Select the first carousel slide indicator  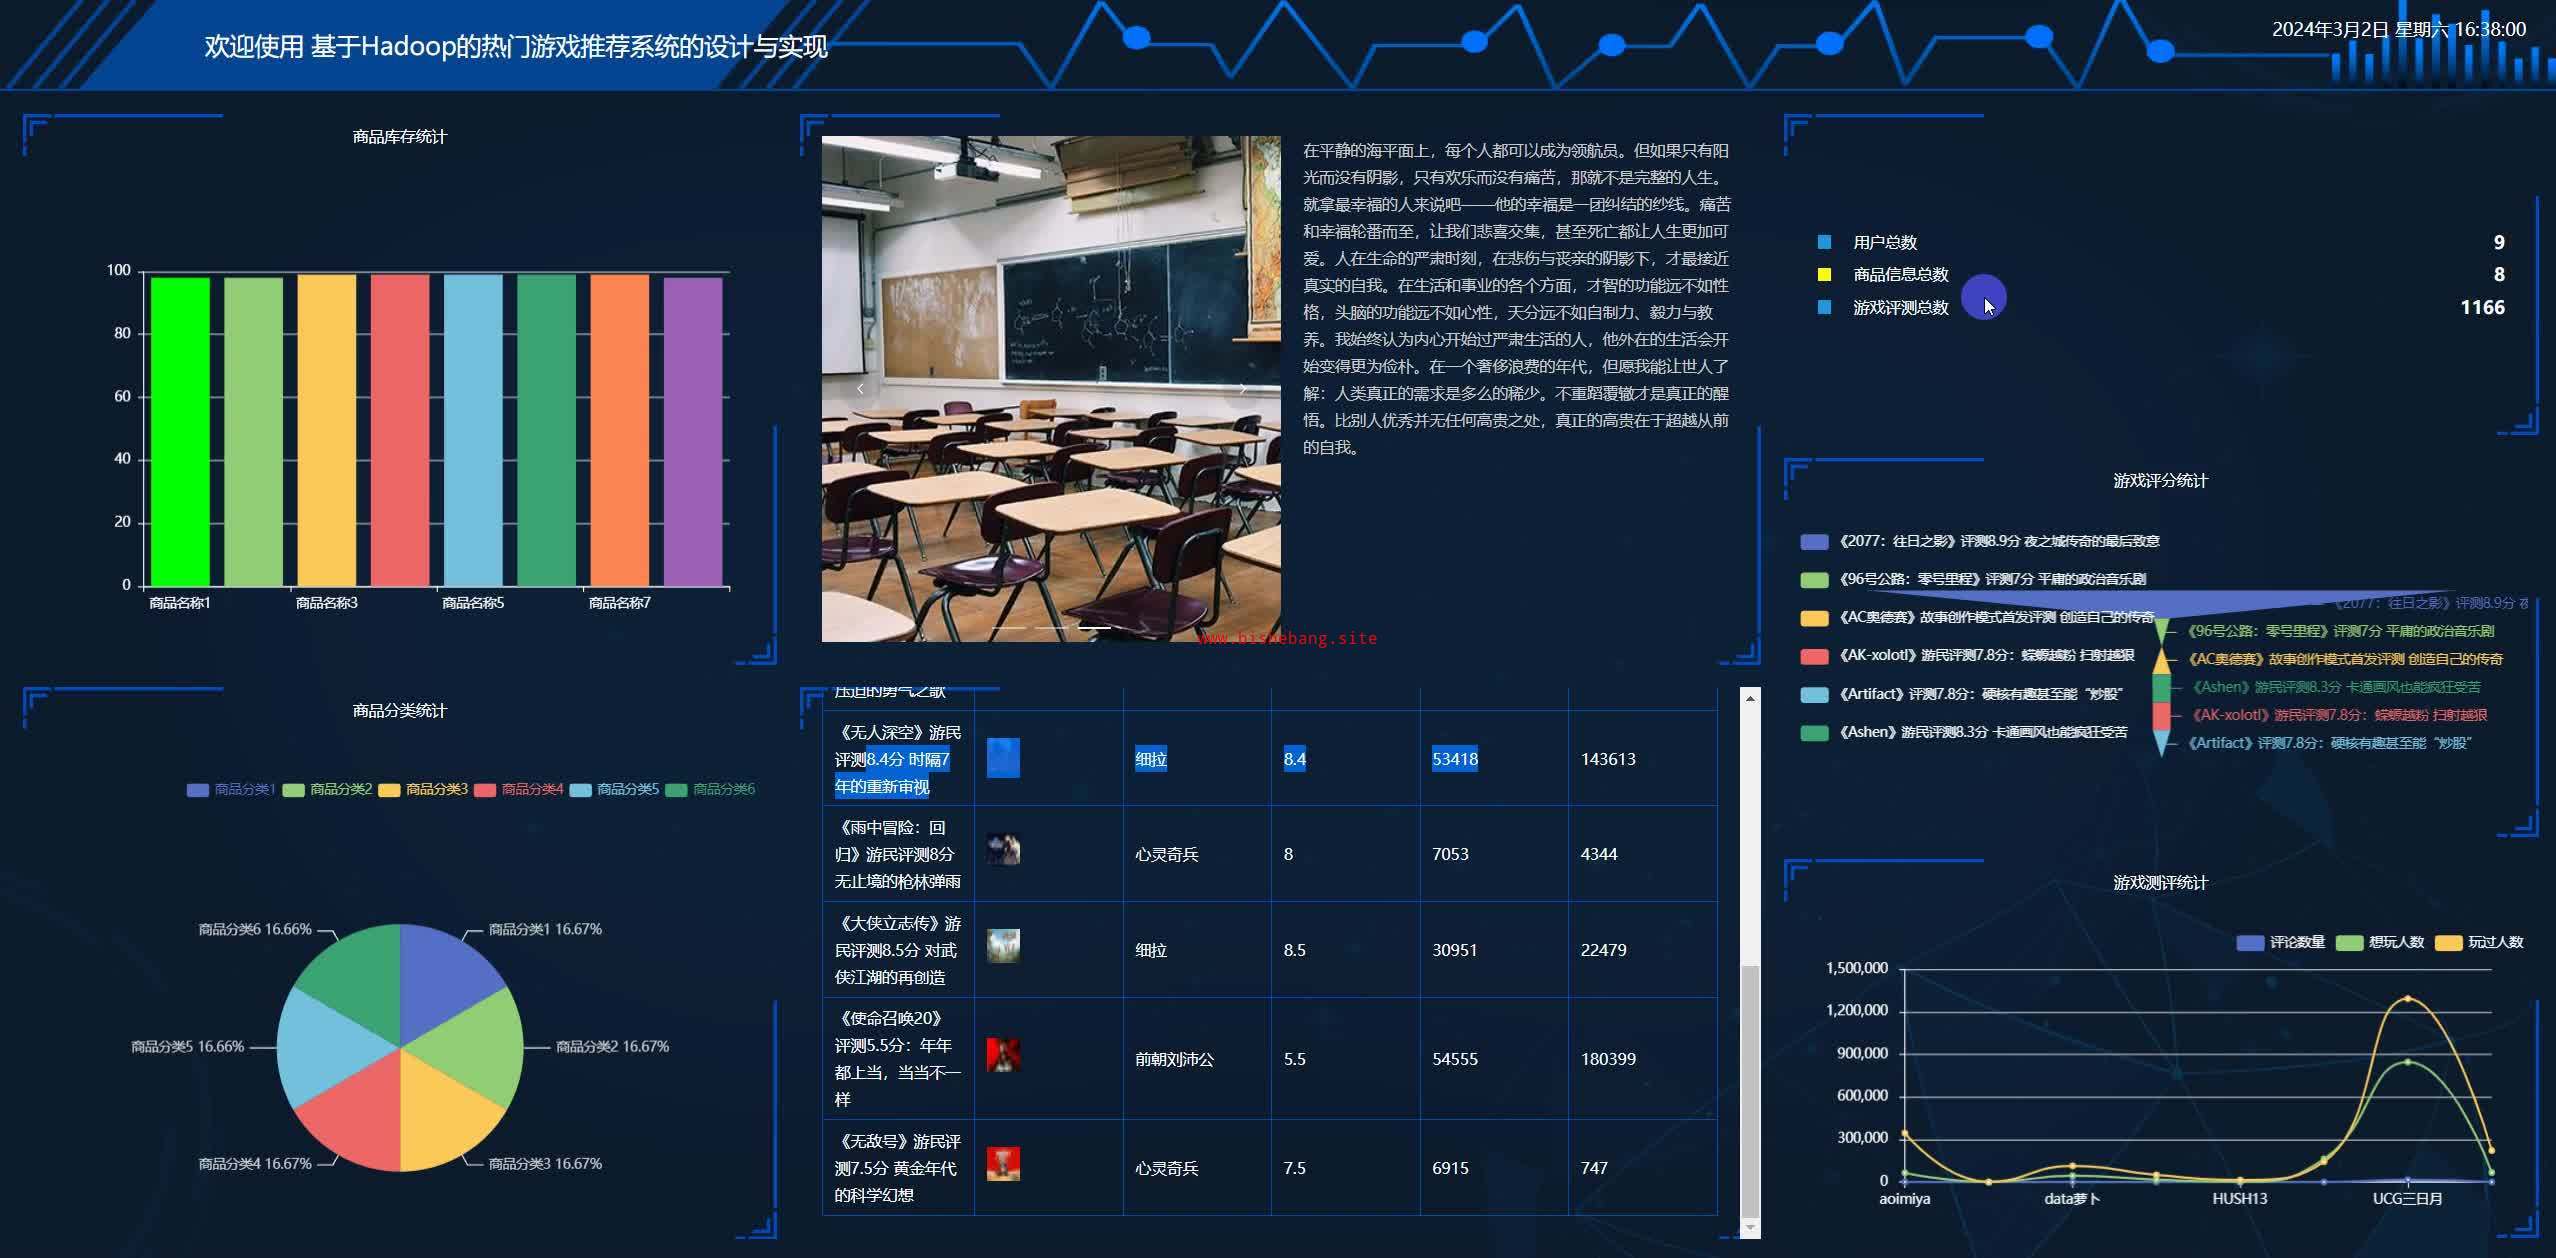pos(1008,628)
